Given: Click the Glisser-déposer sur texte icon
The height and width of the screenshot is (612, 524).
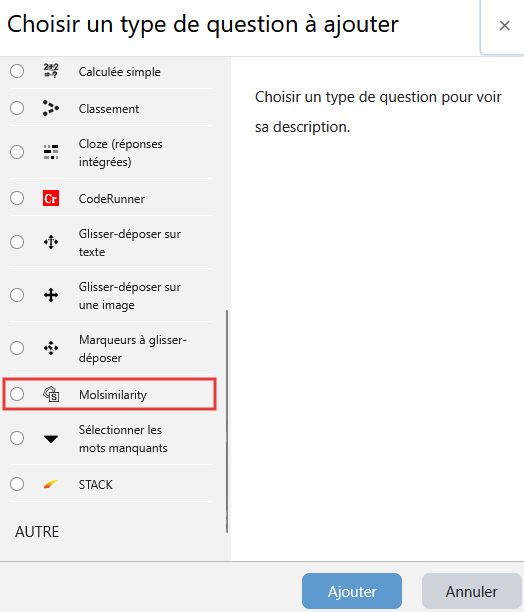Looking at the screenshot, I should [x=51, y=242].
